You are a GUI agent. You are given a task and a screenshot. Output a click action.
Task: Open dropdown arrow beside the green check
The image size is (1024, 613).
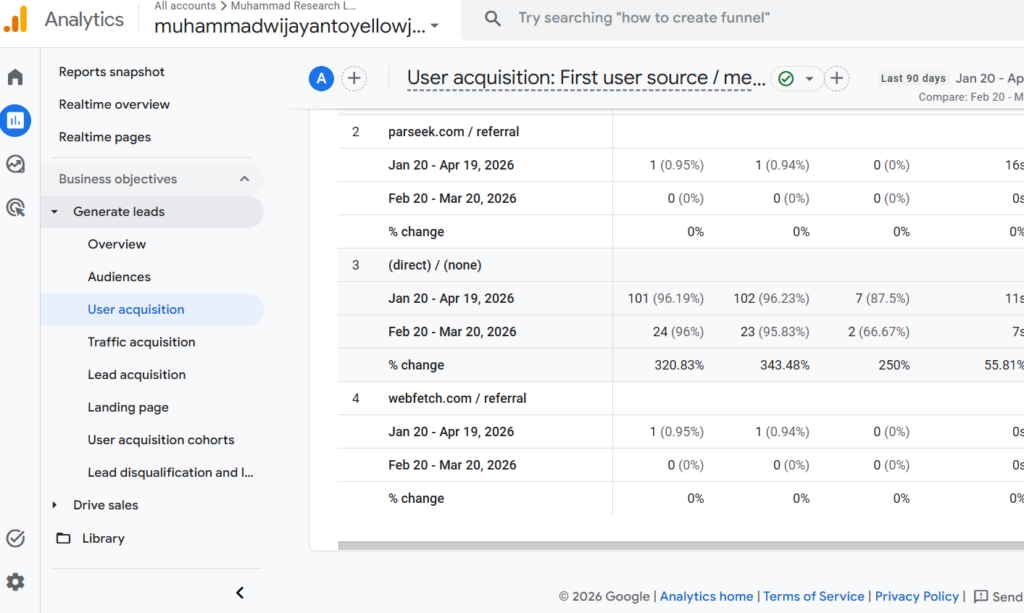809,78
